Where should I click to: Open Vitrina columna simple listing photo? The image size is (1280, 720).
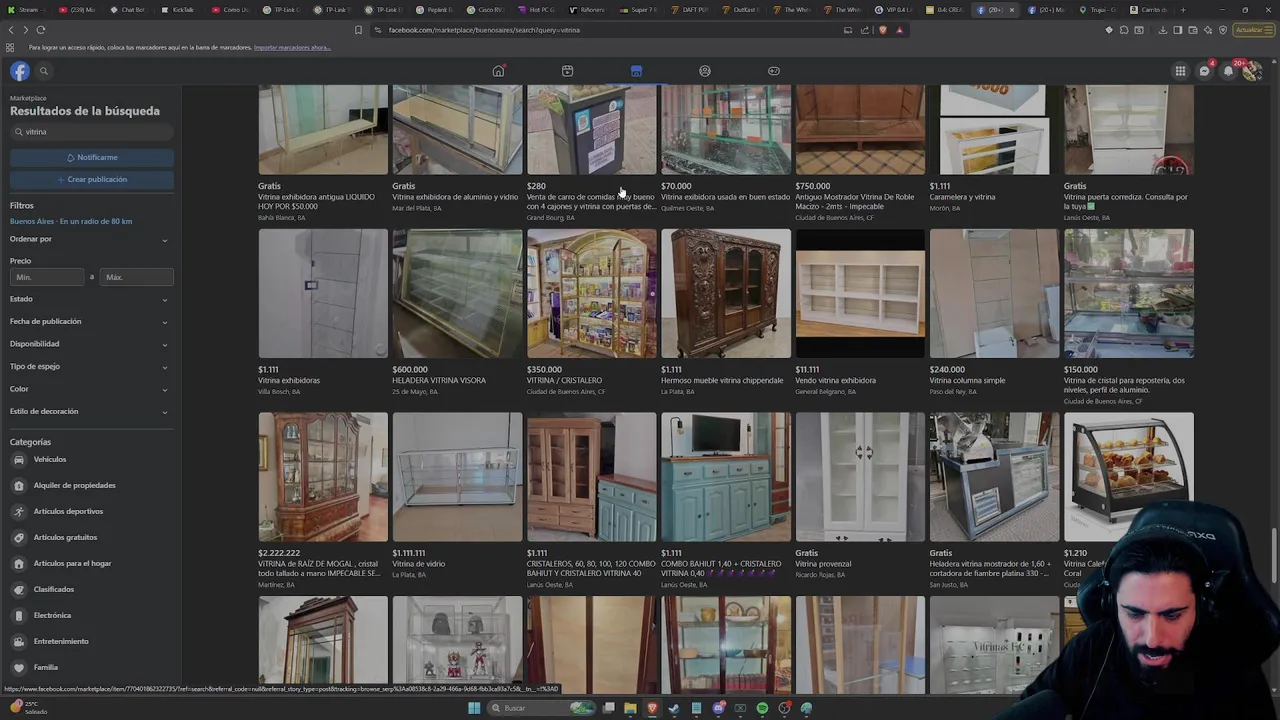point(994,293)
